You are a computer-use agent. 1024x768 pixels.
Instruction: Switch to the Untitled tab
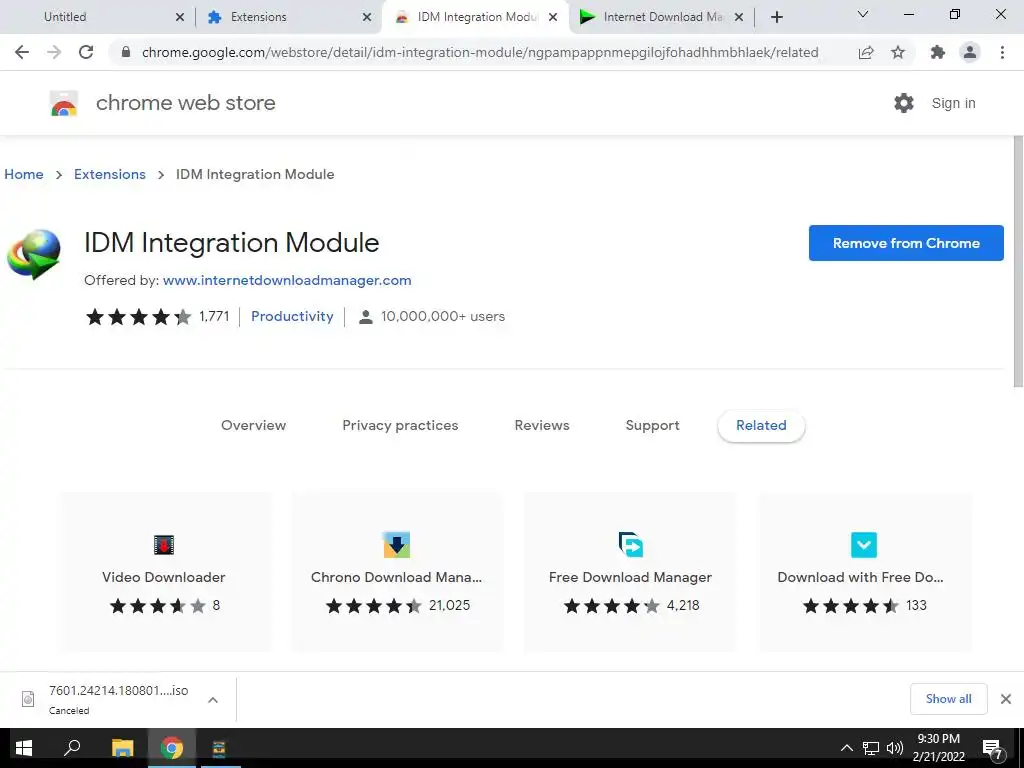[x=65, y=17]
